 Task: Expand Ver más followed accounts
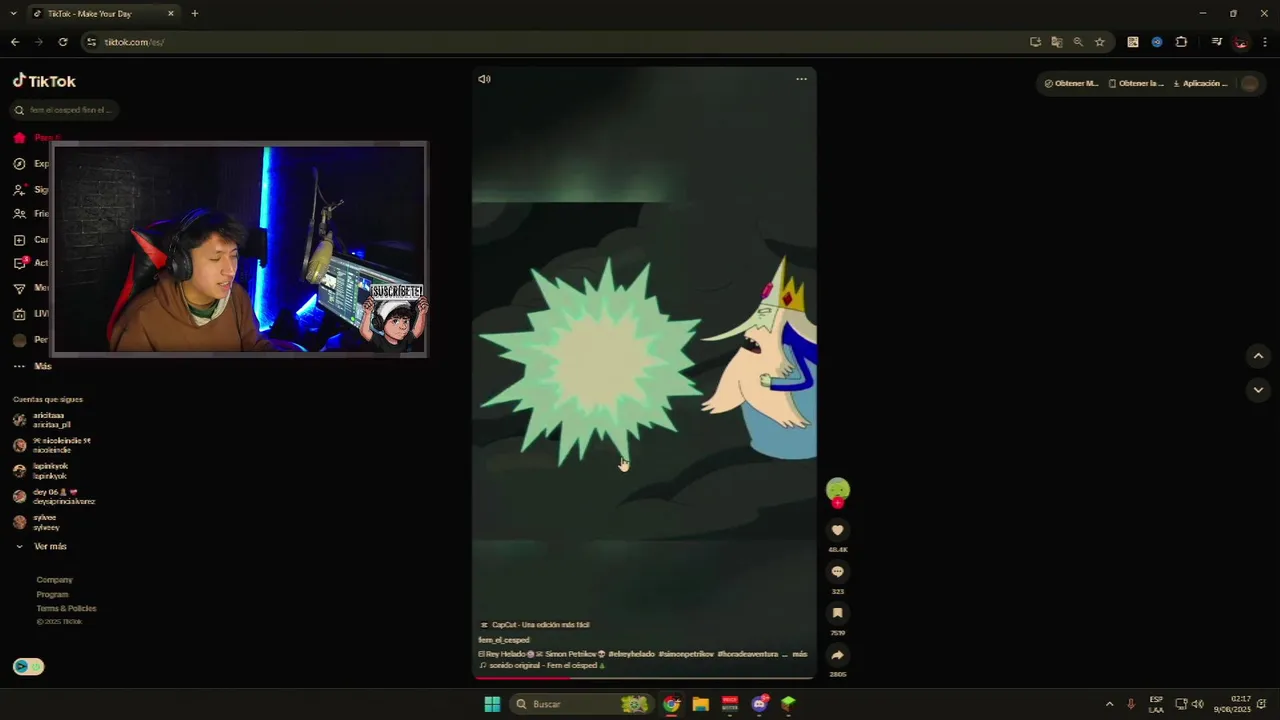click(x=41, y=546)
